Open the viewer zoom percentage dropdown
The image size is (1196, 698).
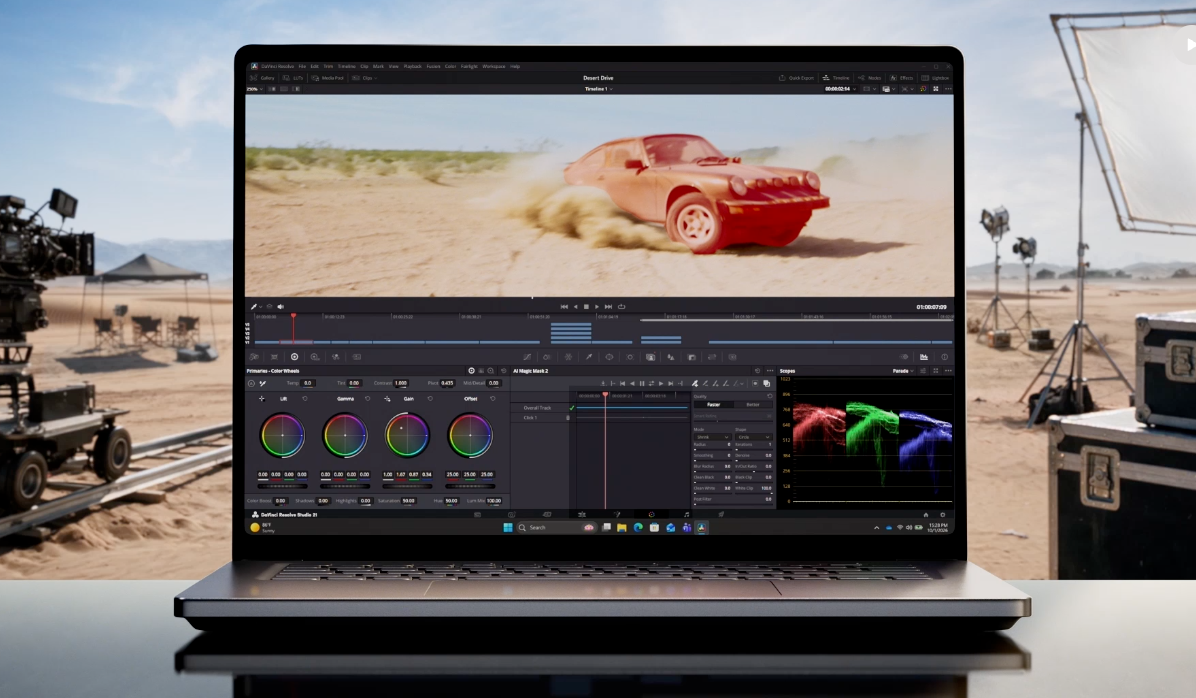(x=254, y=89)
